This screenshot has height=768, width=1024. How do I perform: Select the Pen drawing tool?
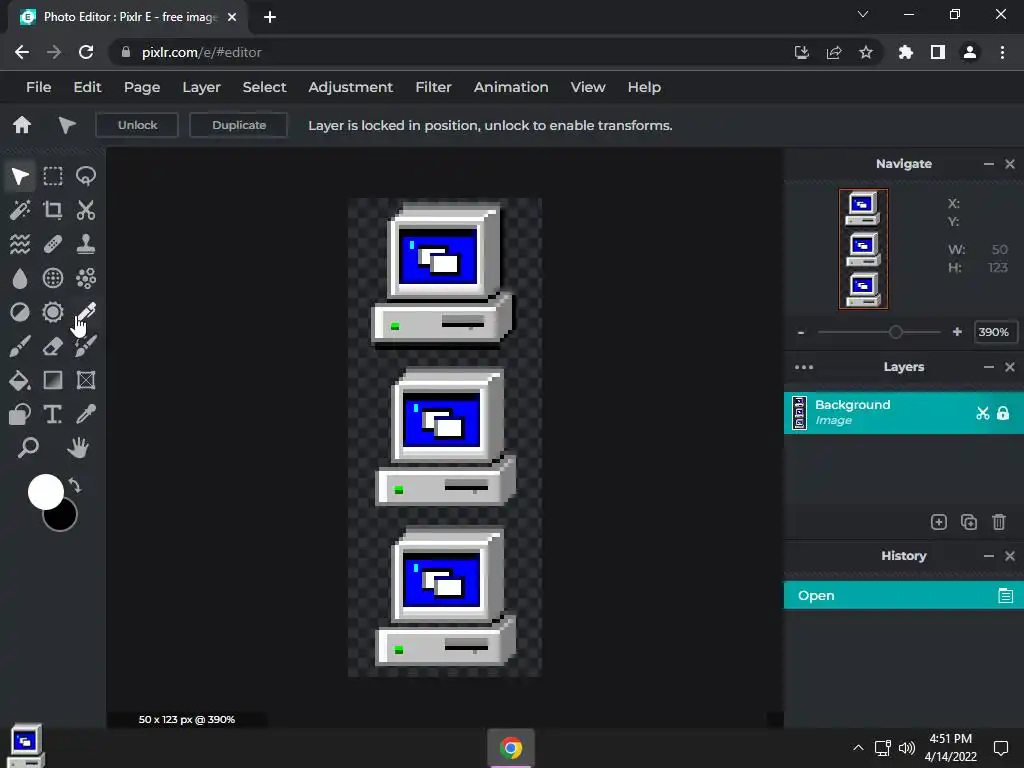[86, 312]
